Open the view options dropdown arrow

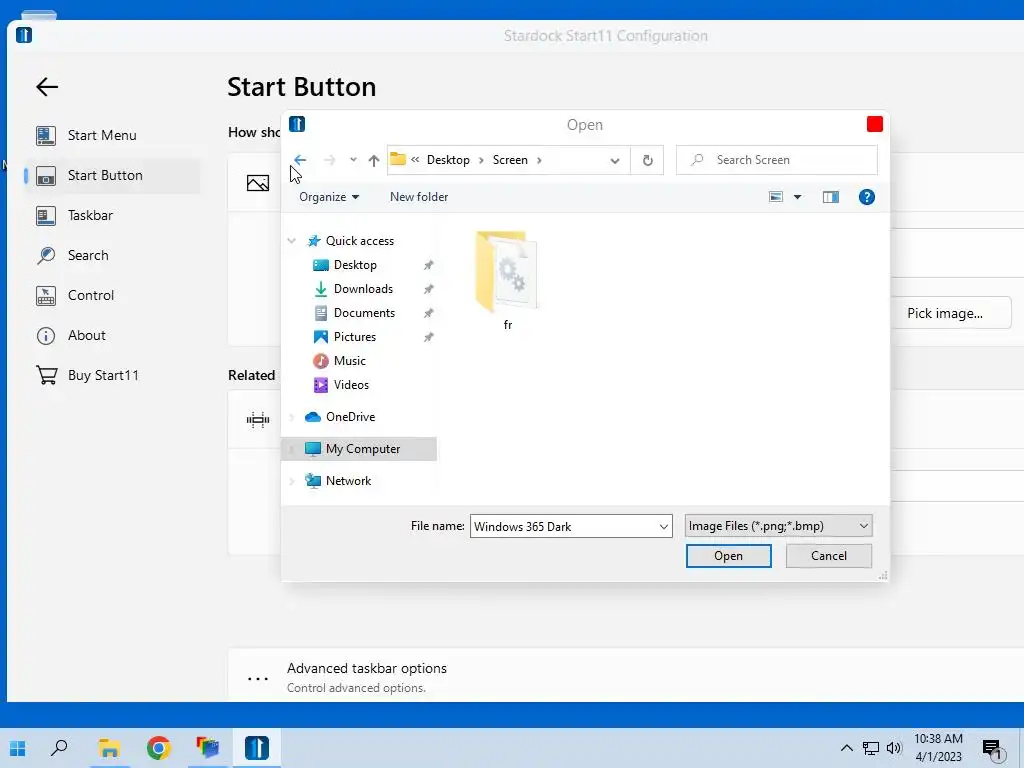click(797, 197)
